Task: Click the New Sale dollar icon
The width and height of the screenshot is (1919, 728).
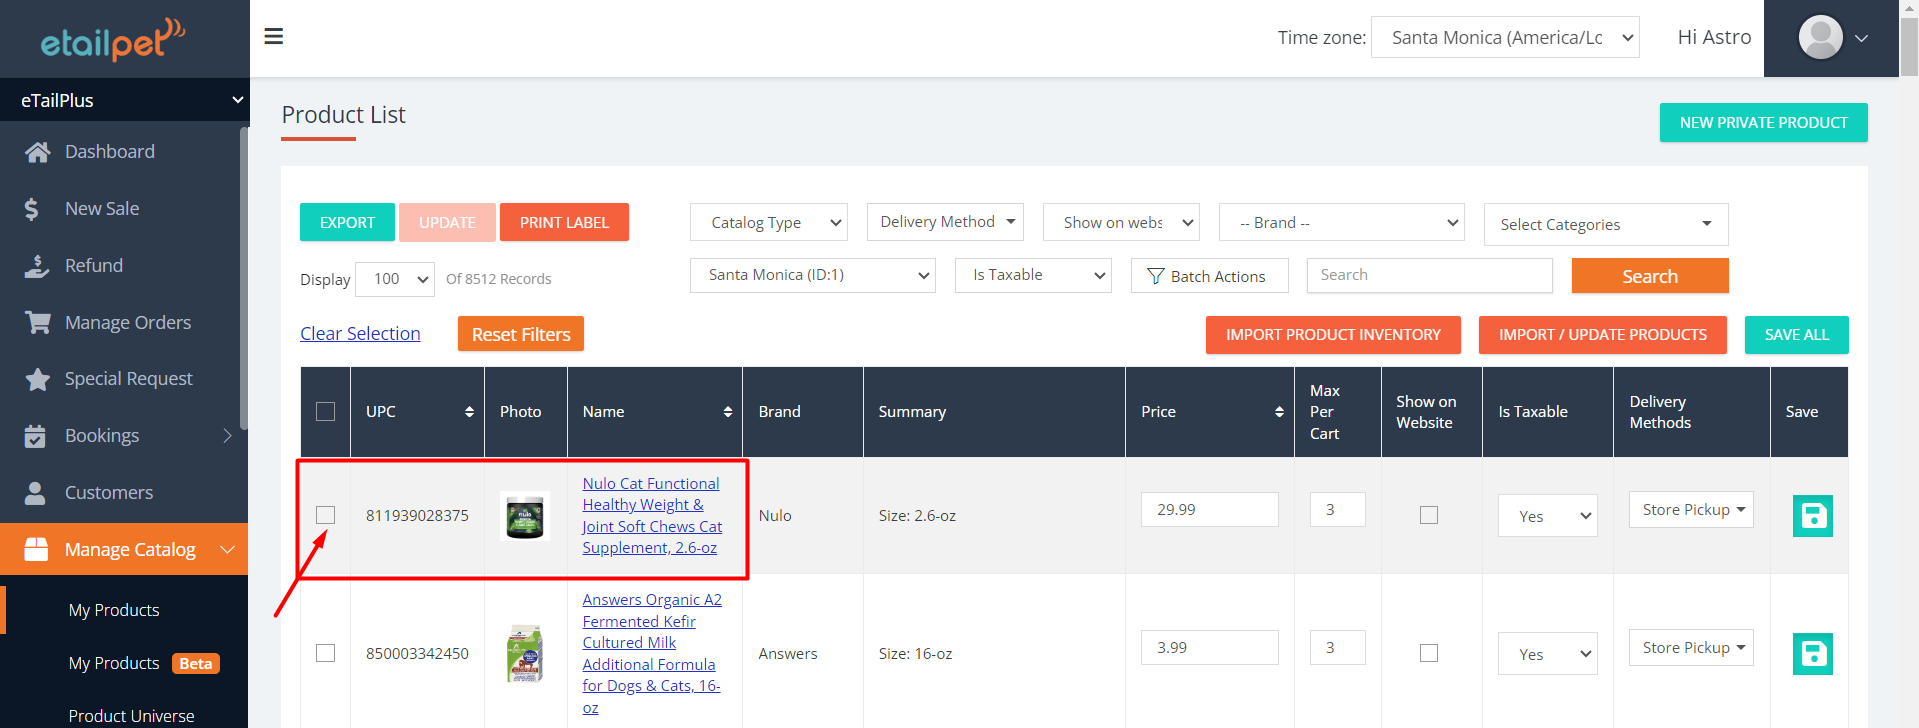Action: [32, 209]
